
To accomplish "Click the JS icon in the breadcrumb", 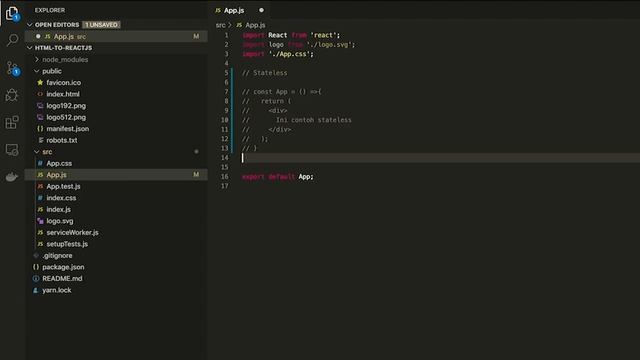I will (239, 25).
